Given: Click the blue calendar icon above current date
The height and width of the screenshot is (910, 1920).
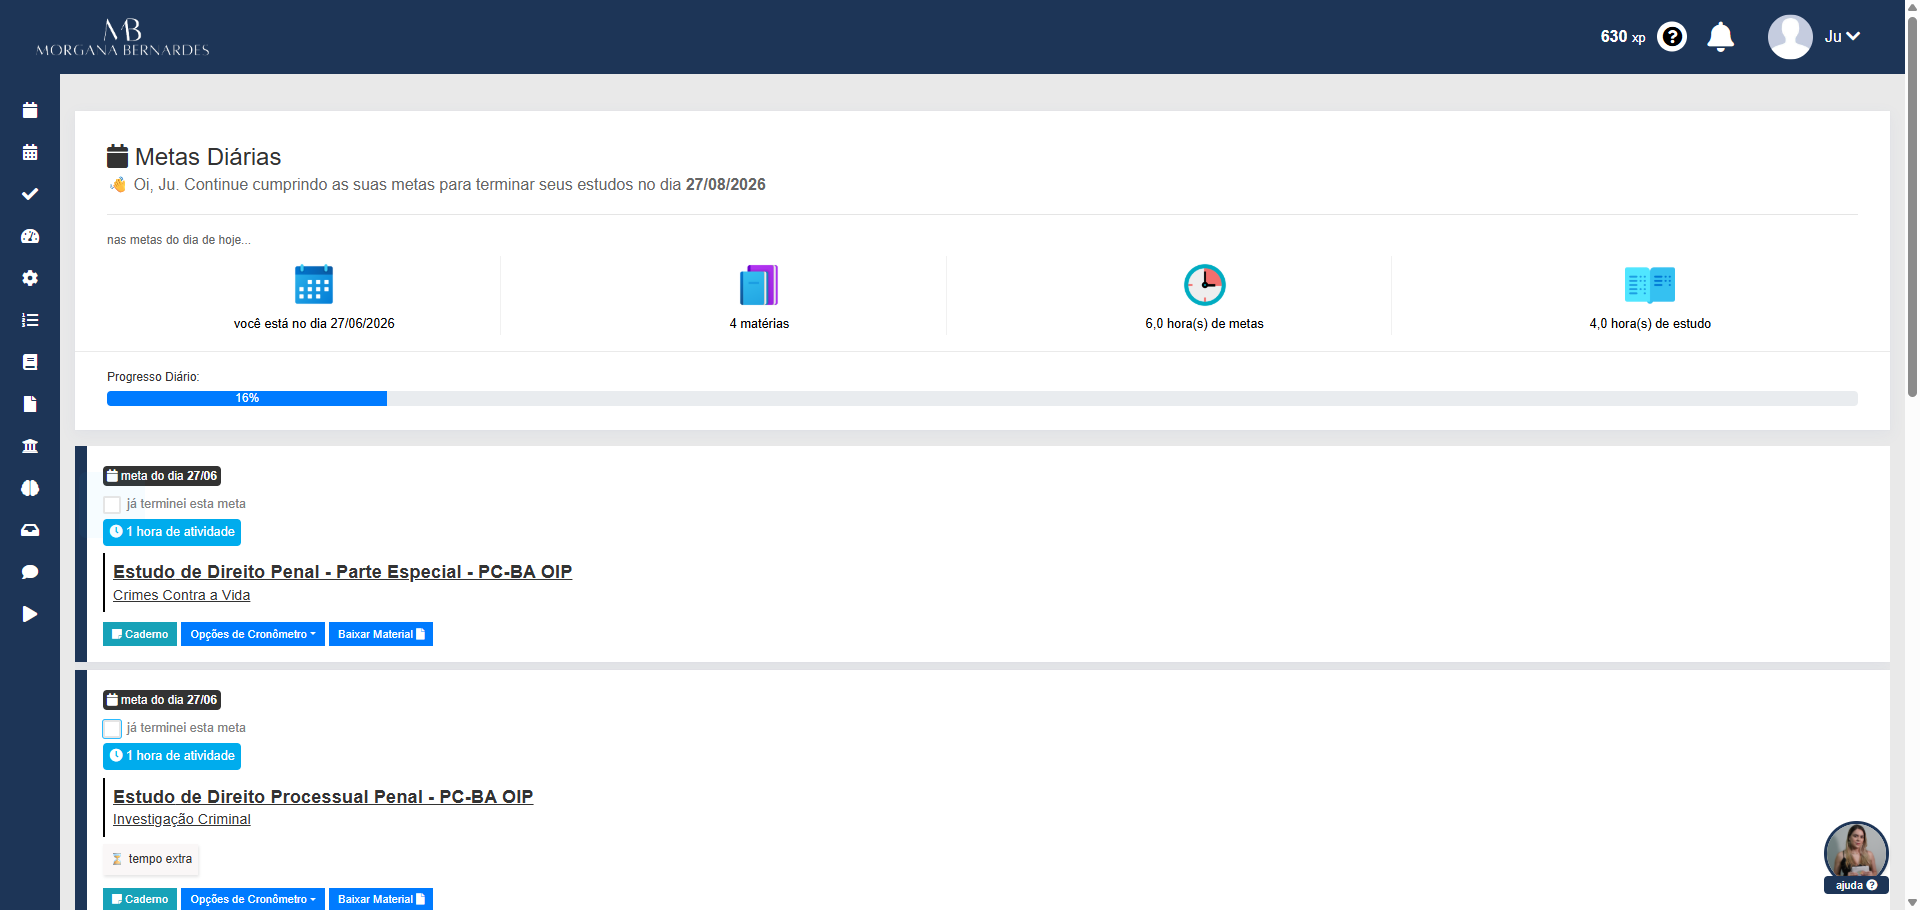Looking at the screenshot, I should pos(314,284).
